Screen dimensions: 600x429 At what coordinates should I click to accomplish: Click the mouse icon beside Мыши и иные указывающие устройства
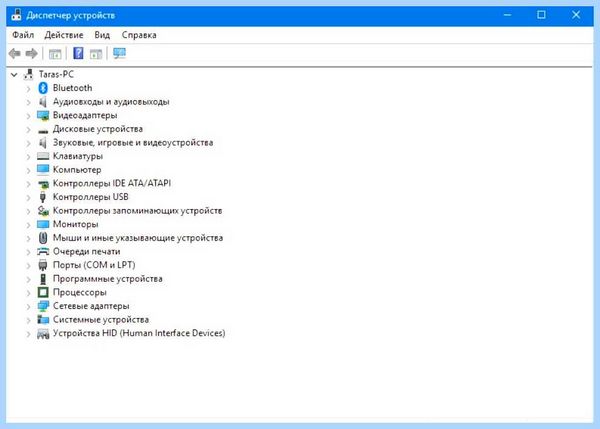click(43, 238)
